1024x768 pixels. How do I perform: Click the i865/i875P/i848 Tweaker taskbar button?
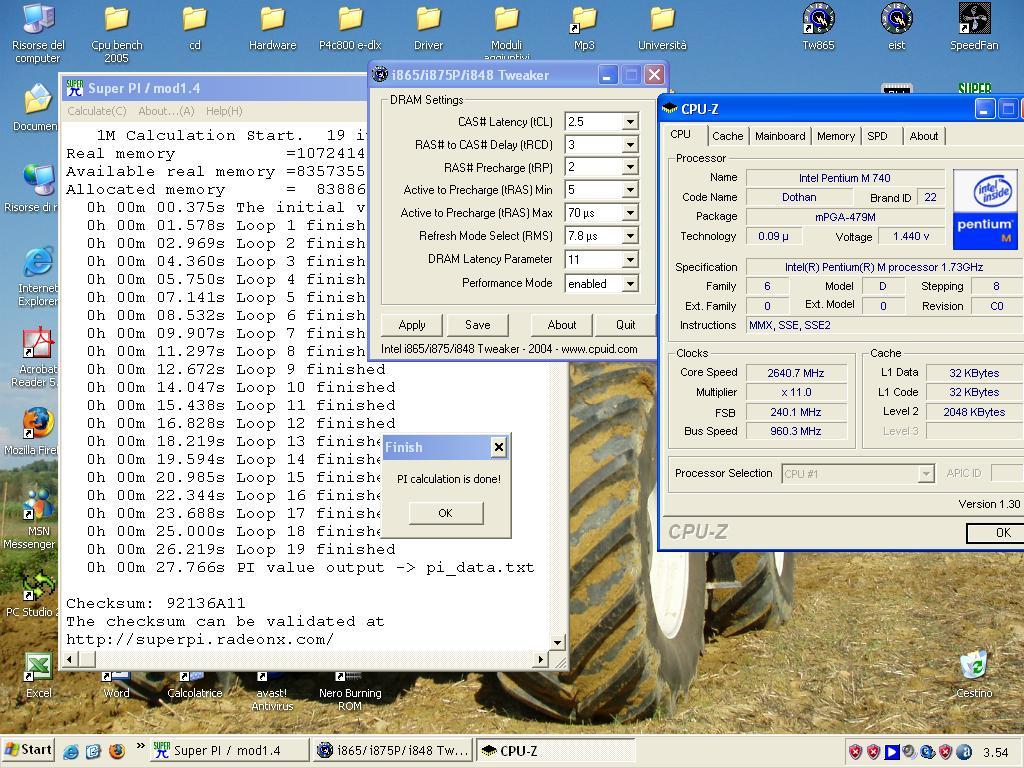click(393, 751)
